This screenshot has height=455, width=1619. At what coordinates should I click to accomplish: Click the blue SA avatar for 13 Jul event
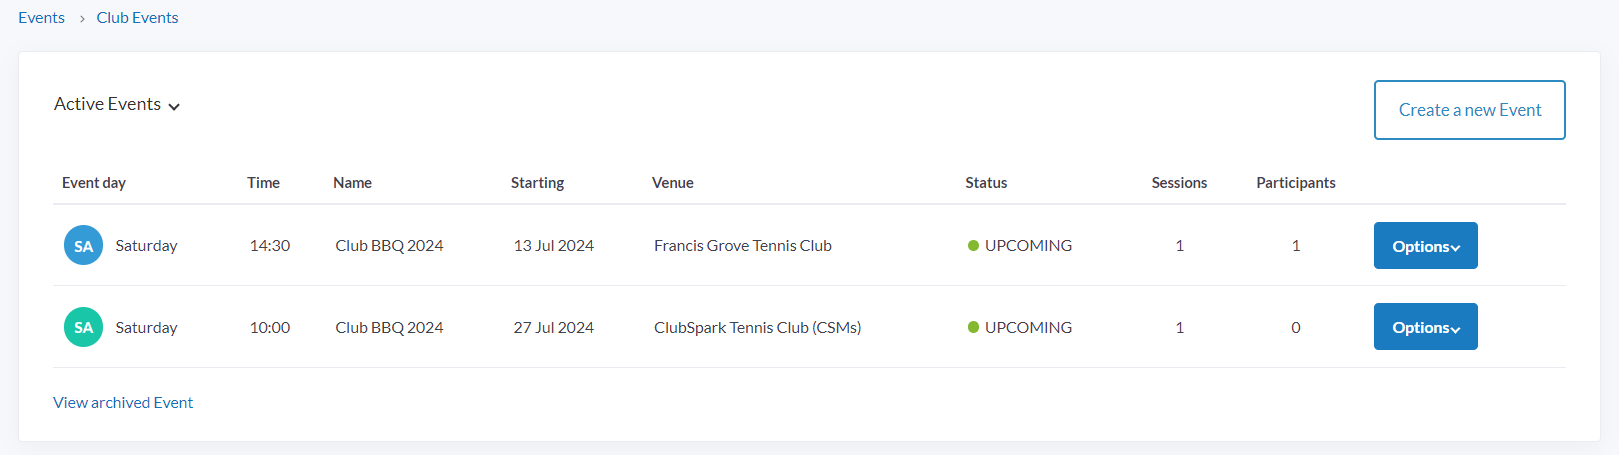(83, 246)
